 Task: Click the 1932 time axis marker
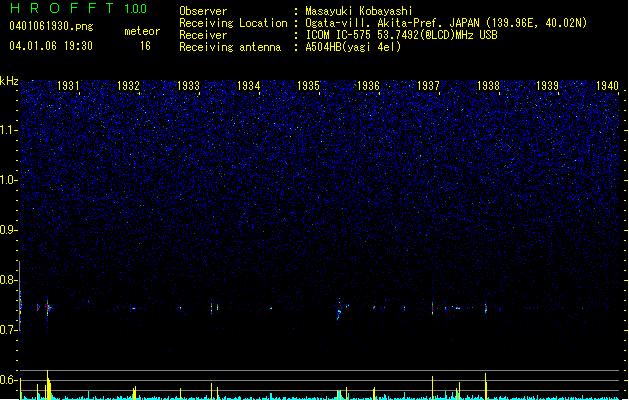(x=128, y=85)
